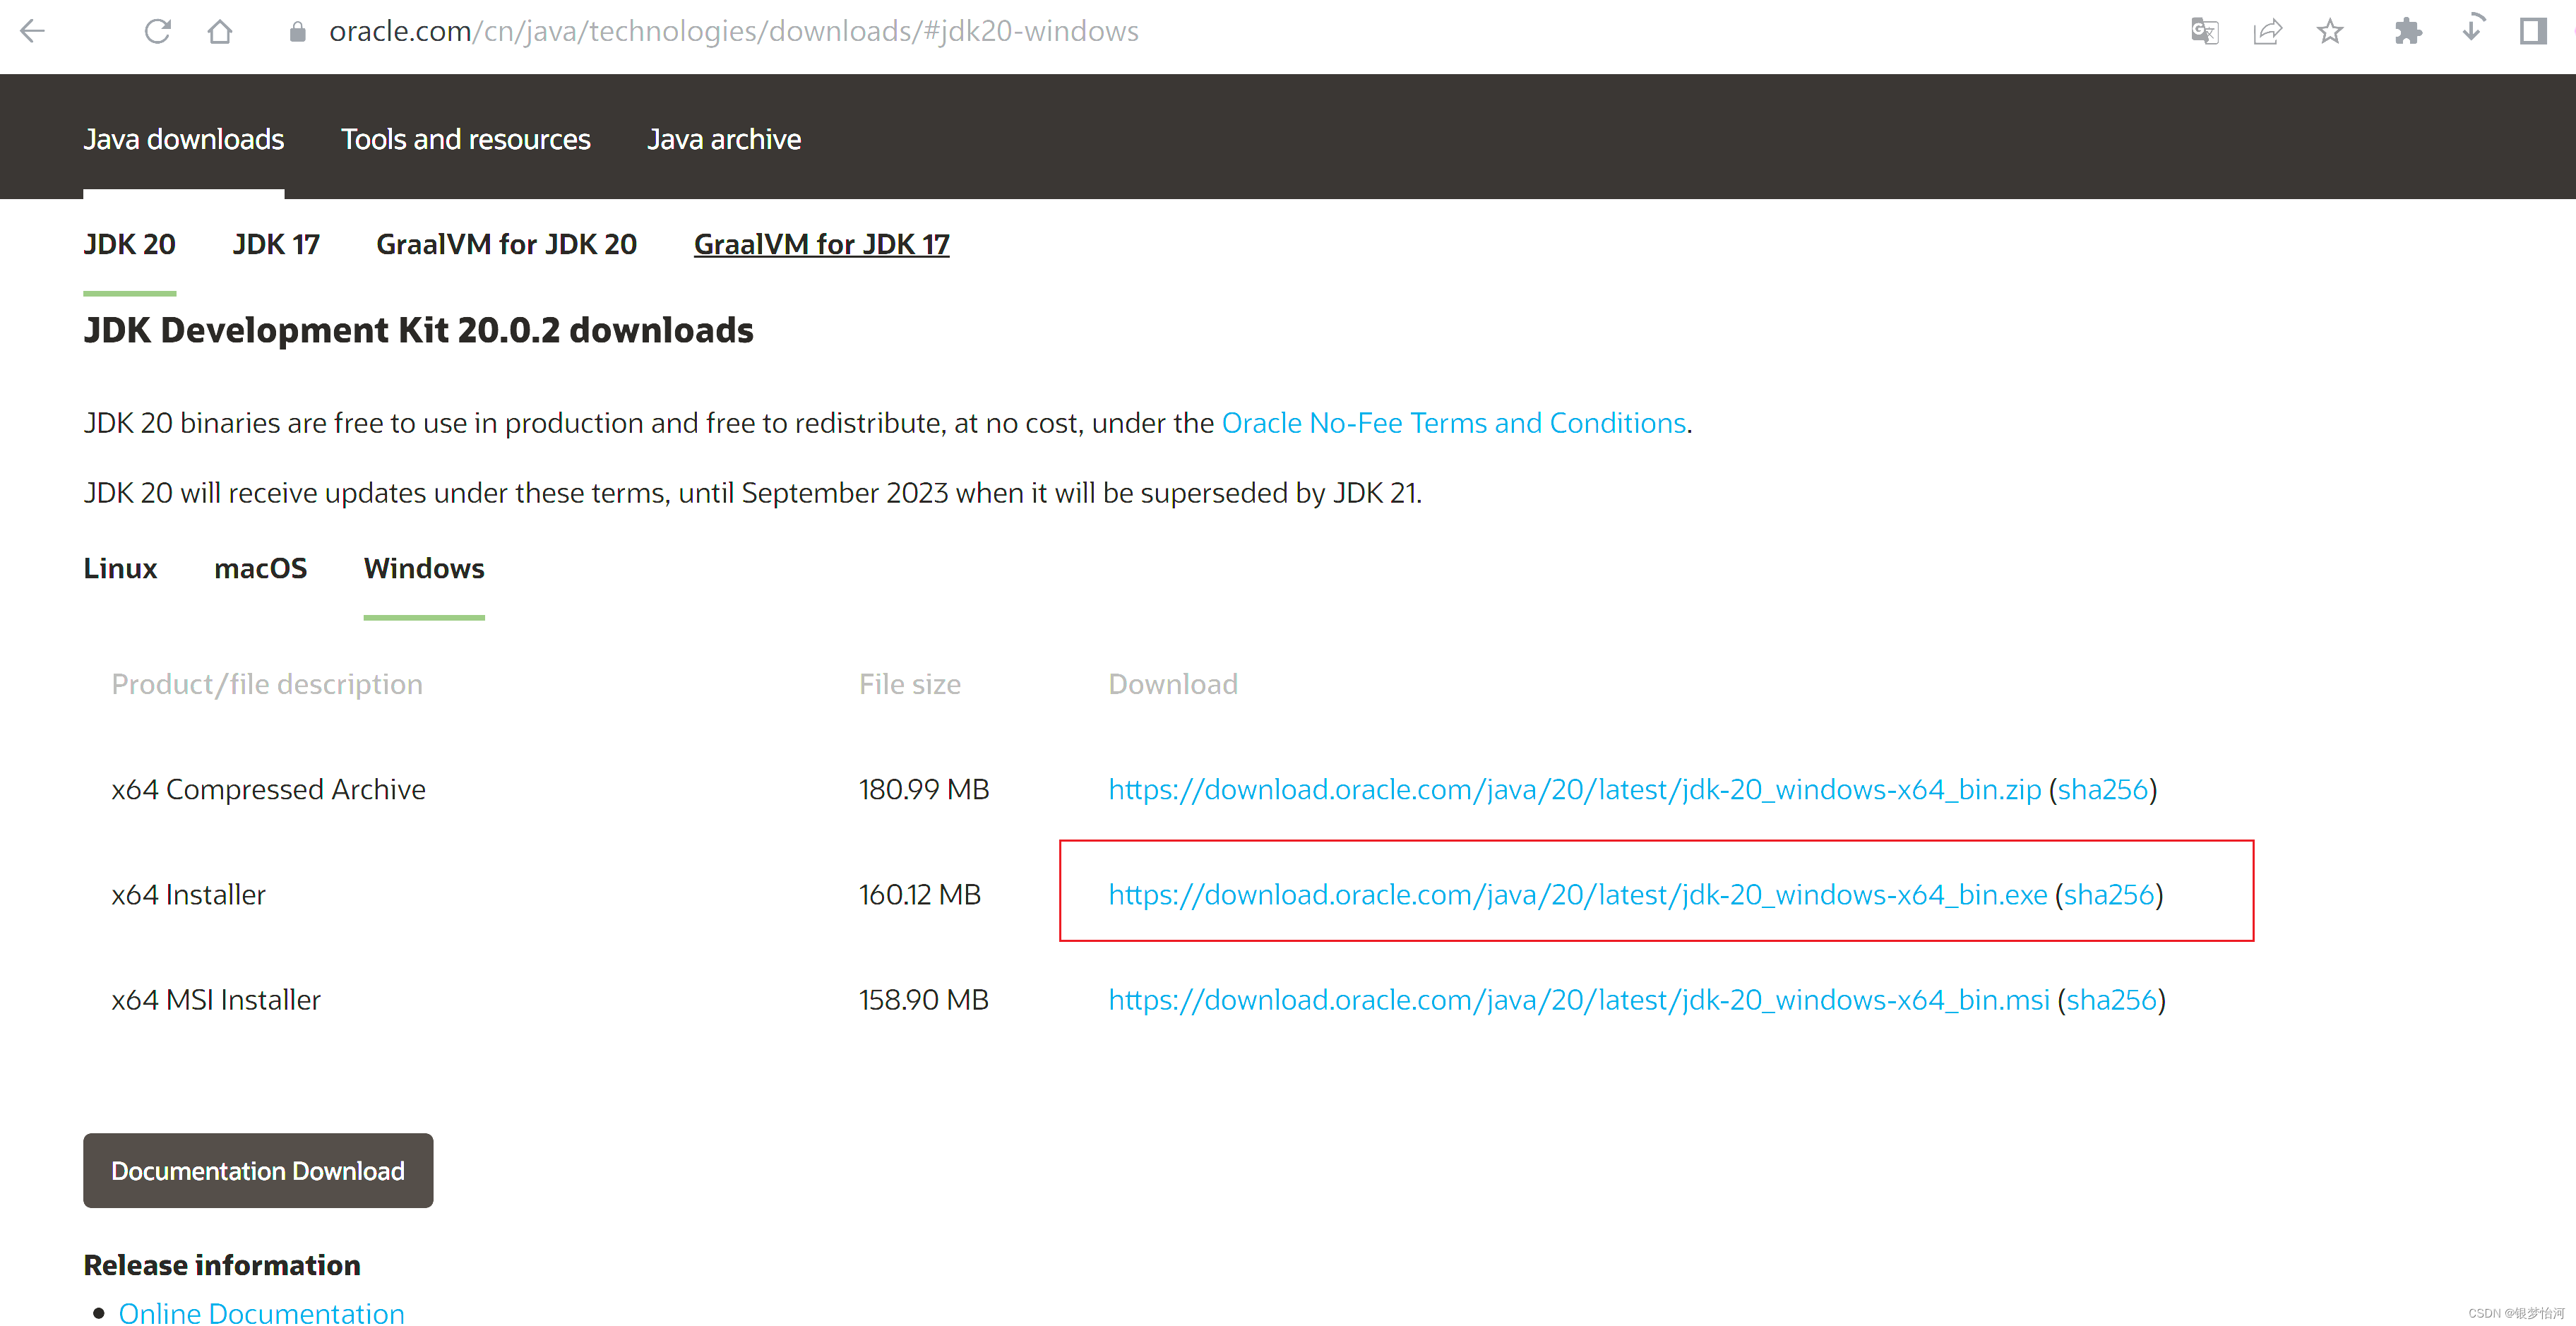Open the translate page icon

(x=2204, y=31)
